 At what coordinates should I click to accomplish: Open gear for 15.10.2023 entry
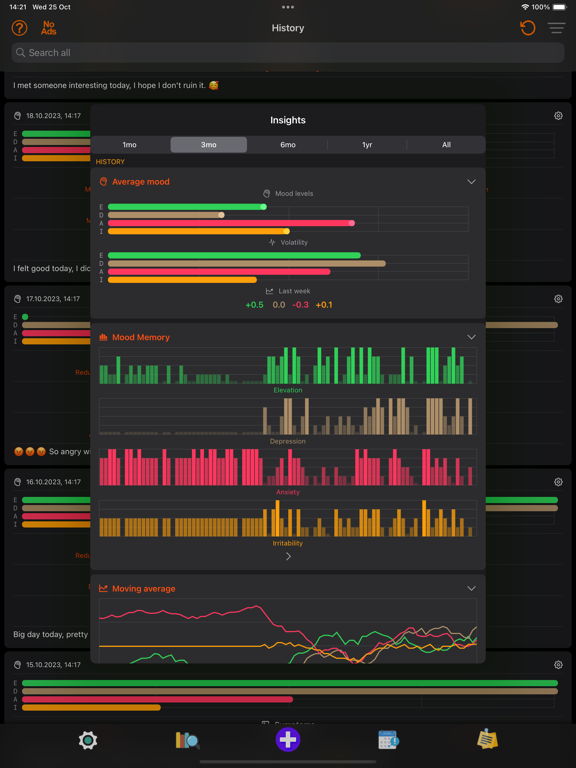pos(558,665)
